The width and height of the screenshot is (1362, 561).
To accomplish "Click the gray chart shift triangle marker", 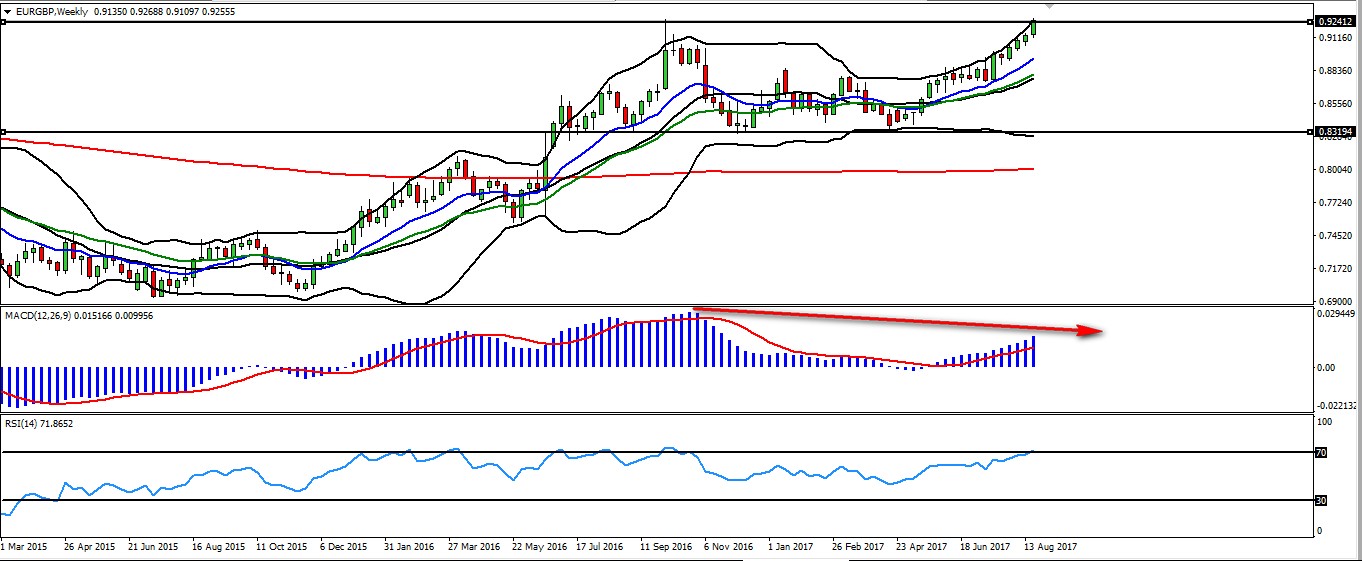I will pos(1048,5).
